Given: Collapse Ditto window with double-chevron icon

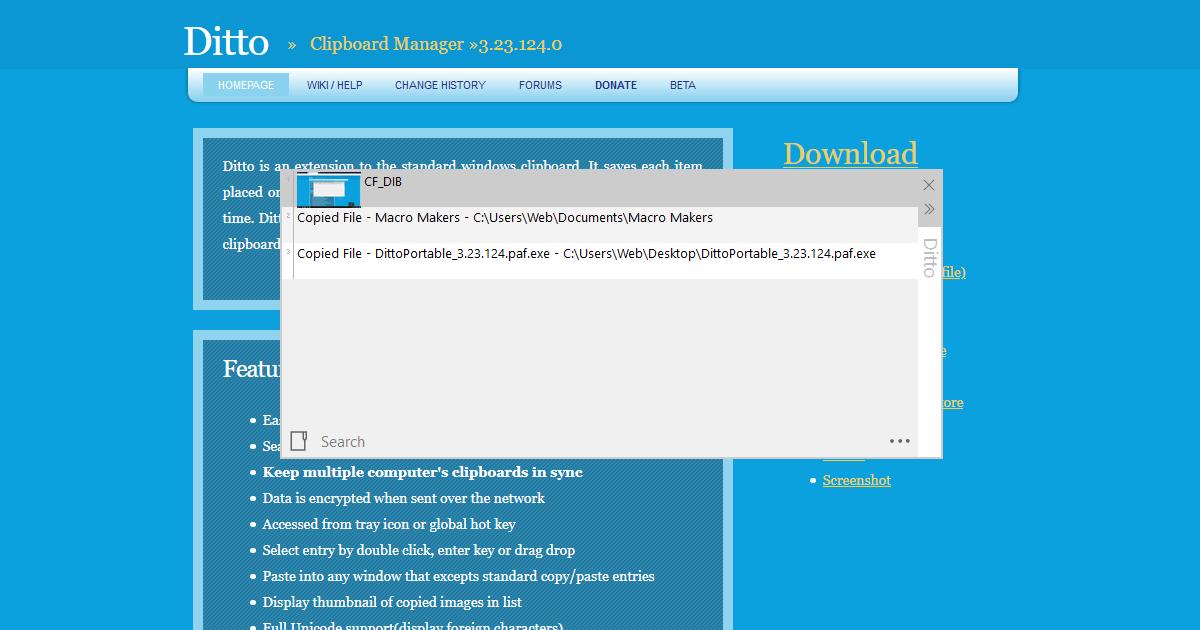Looking at the screenshot, I should 928,209.
